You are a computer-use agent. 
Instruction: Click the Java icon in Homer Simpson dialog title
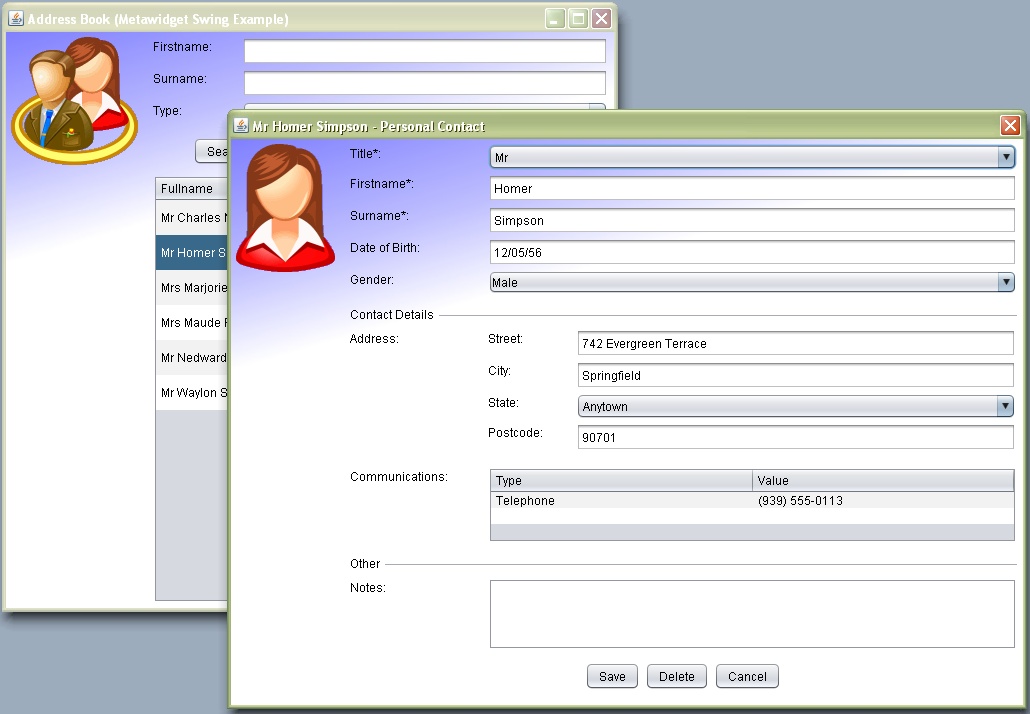point(241,126)
